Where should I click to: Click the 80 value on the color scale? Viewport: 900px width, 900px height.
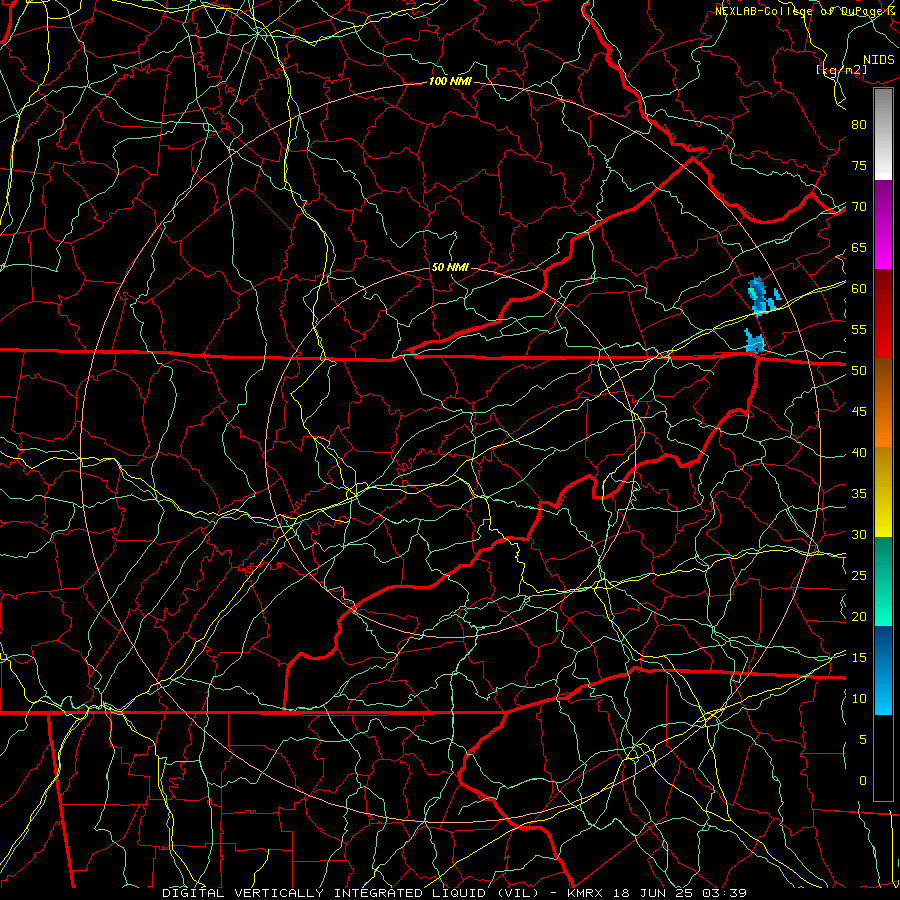pos(859,125)
